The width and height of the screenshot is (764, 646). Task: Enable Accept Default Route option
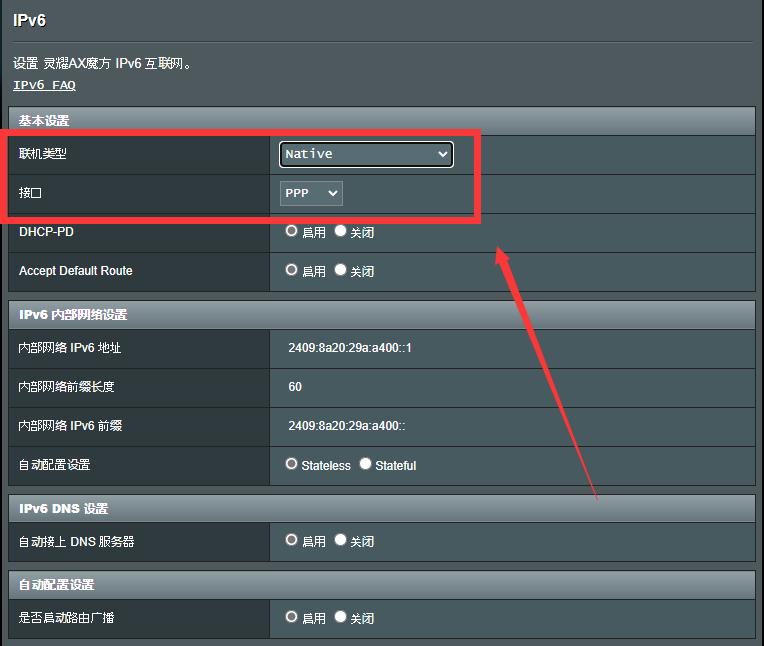292,270
